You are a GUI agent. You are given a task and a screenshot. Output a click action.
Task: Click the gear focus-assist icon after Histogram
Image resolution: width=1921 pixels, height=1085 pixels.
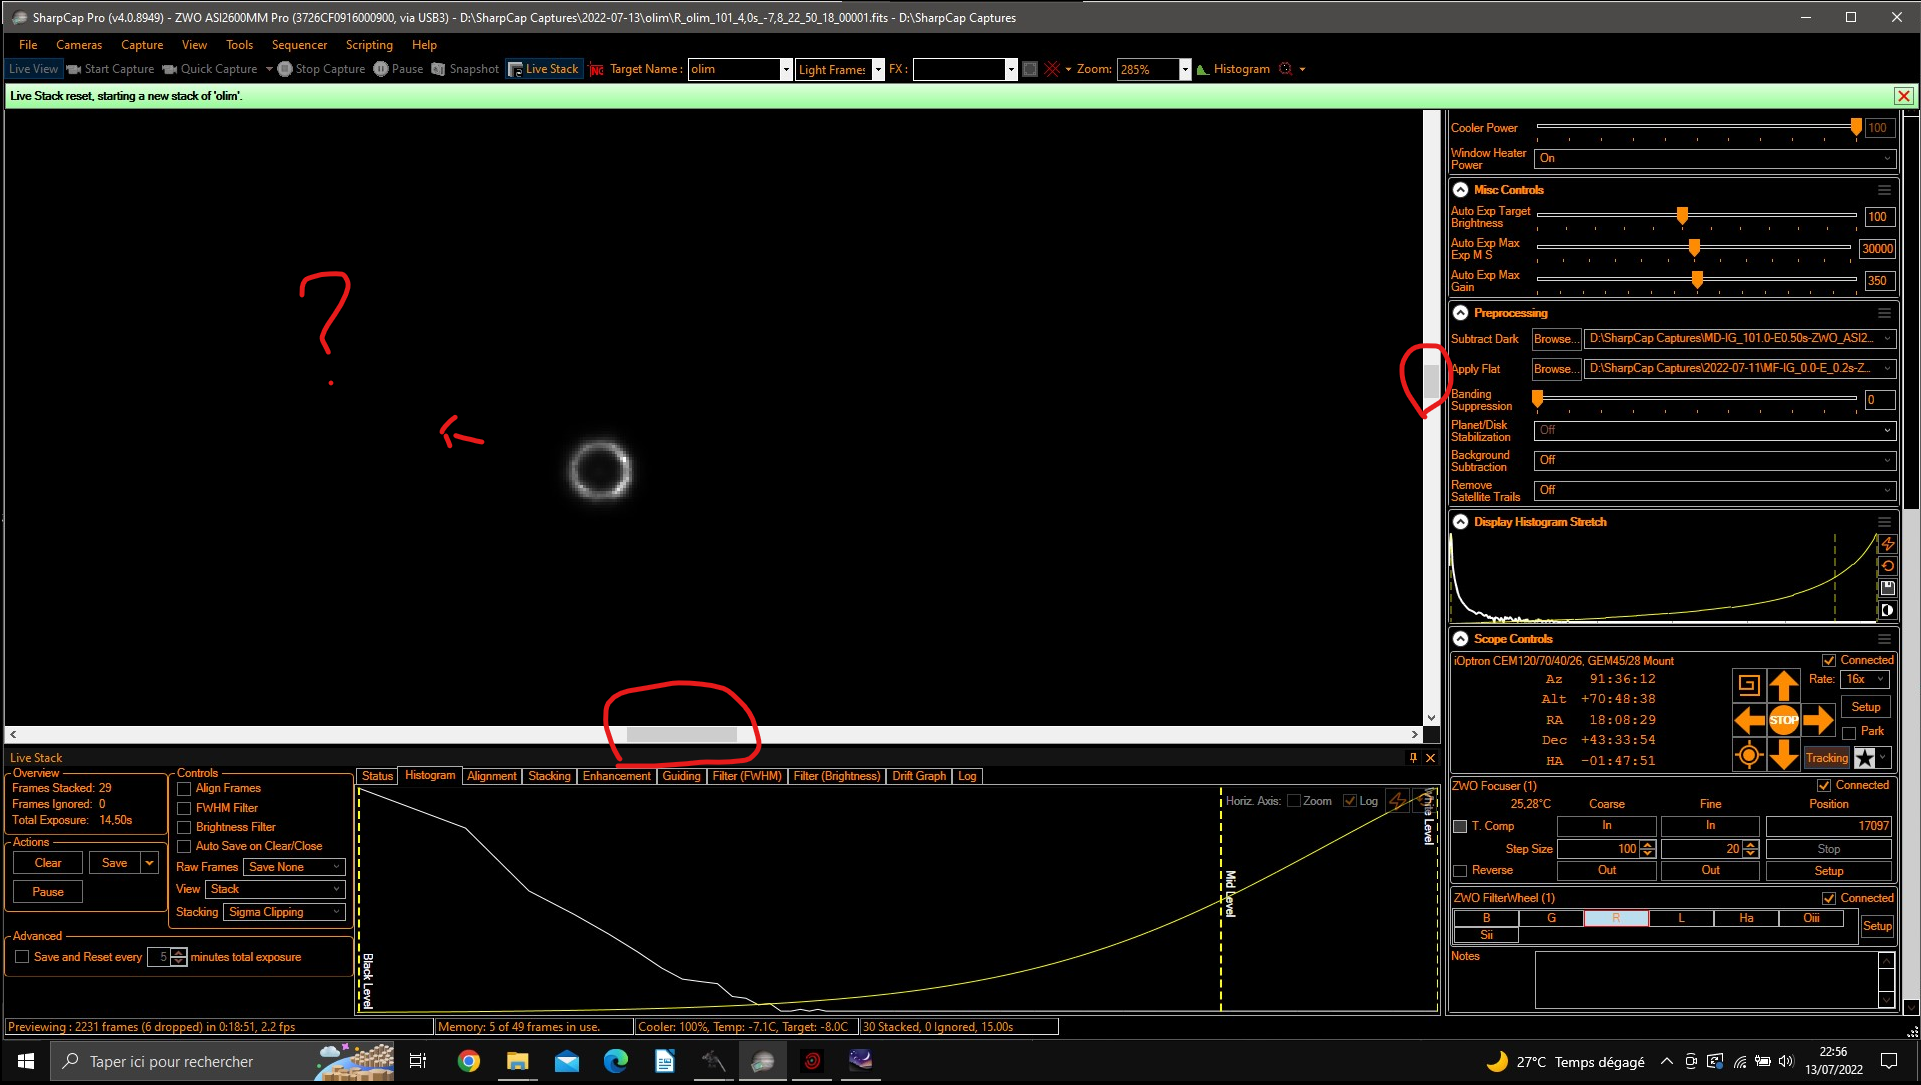[1286, 69]
